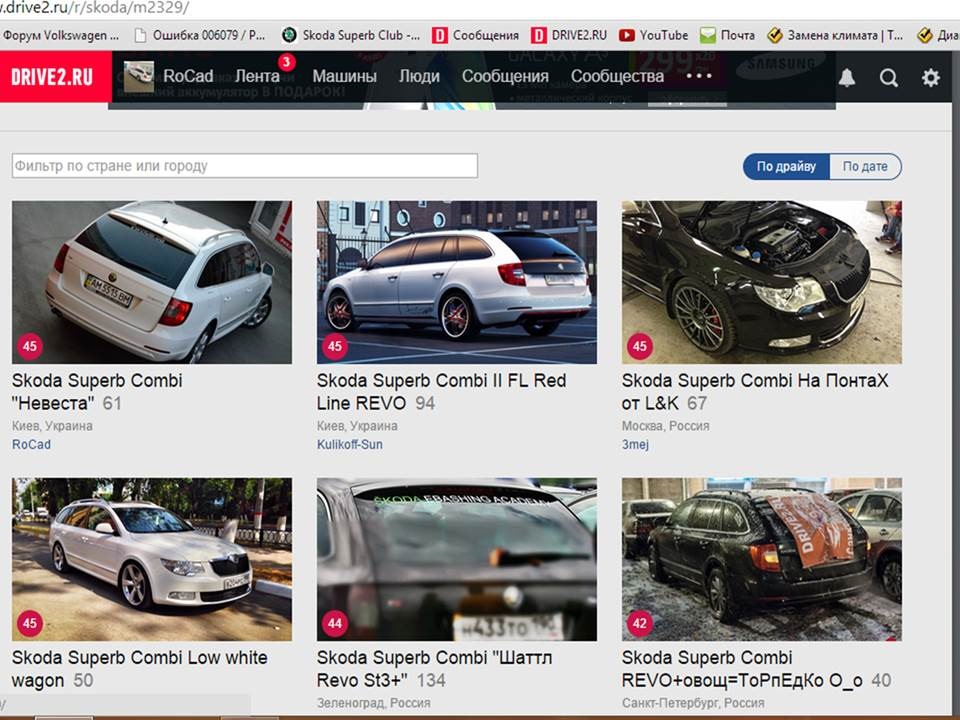The width and height of the screenshot is (960, 720).
Task: Open the REVO+овощ=ТоРпЕдКо O_o title link
Action: click(742, 669)
